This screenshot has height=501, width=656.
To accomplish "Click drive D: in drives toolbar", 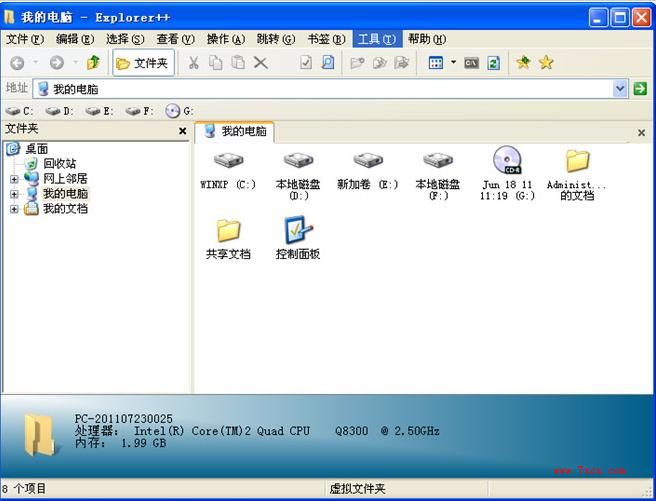I will pyautogui.click(x=59, y=111).
